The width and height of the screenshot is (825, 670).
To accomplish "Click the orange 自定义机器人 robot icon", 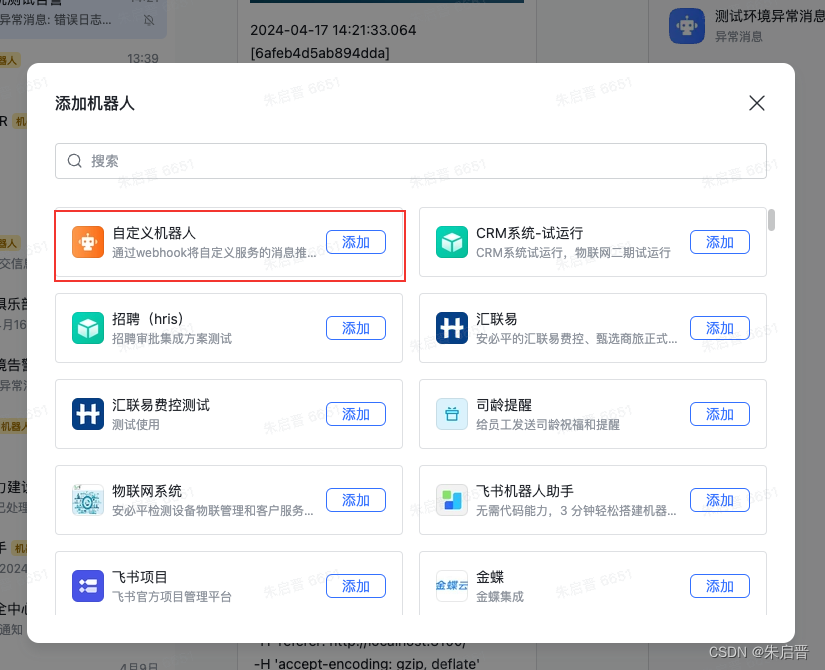I will click(88, 242).
